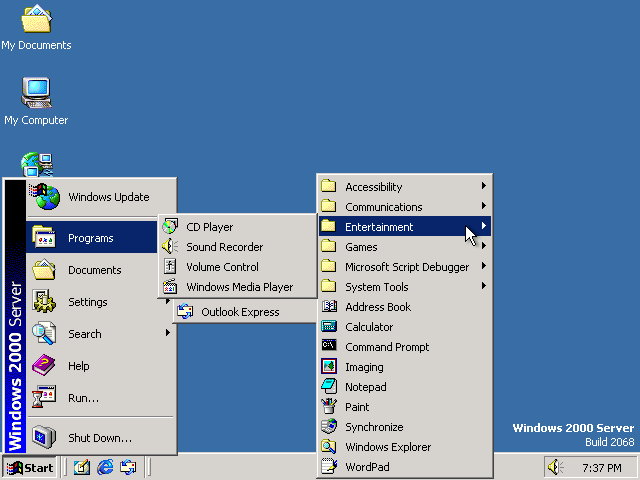The width and height of the screenshot is (640, 480).
Task: Open the My Documents desktop icon
Action: coord(36,27)
